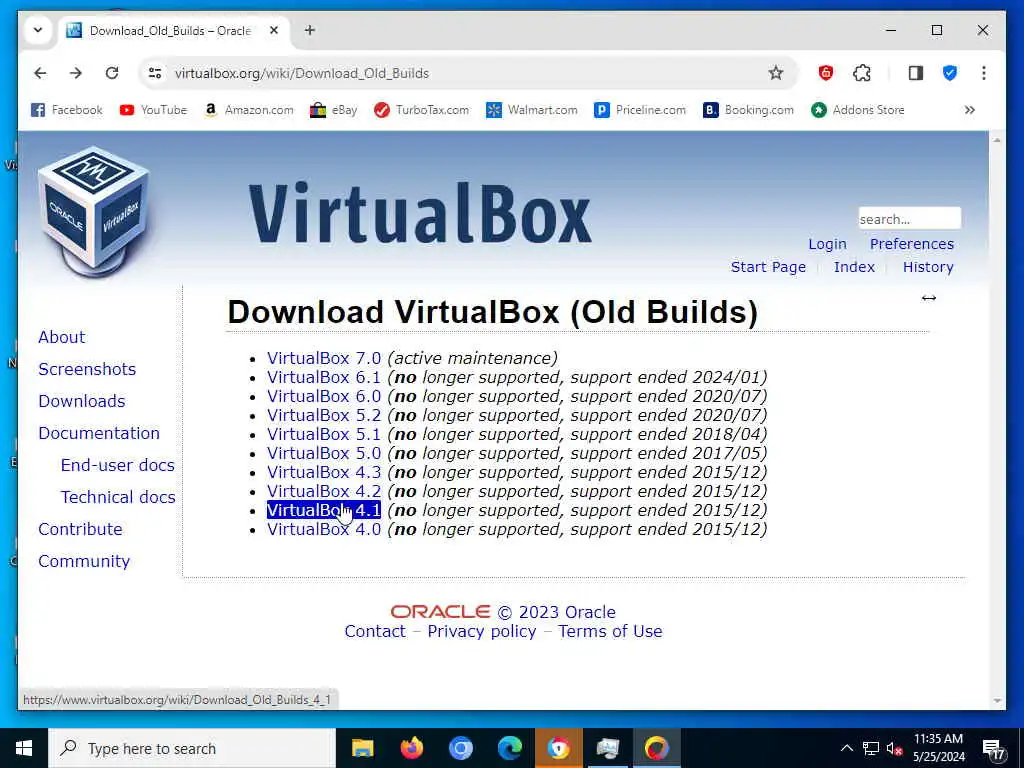The height and width of the screenshot is (768, 1024).
Task: Open the Addons Store bookmark
Action: (x=857, y=110)
